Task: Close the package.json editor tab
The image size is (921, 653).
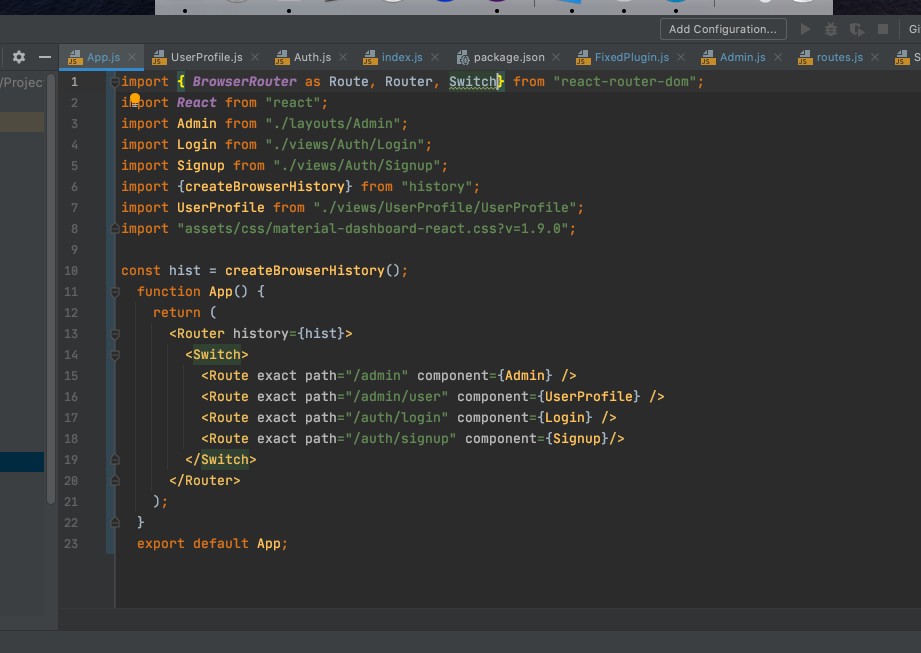Action: pos(556,58)
